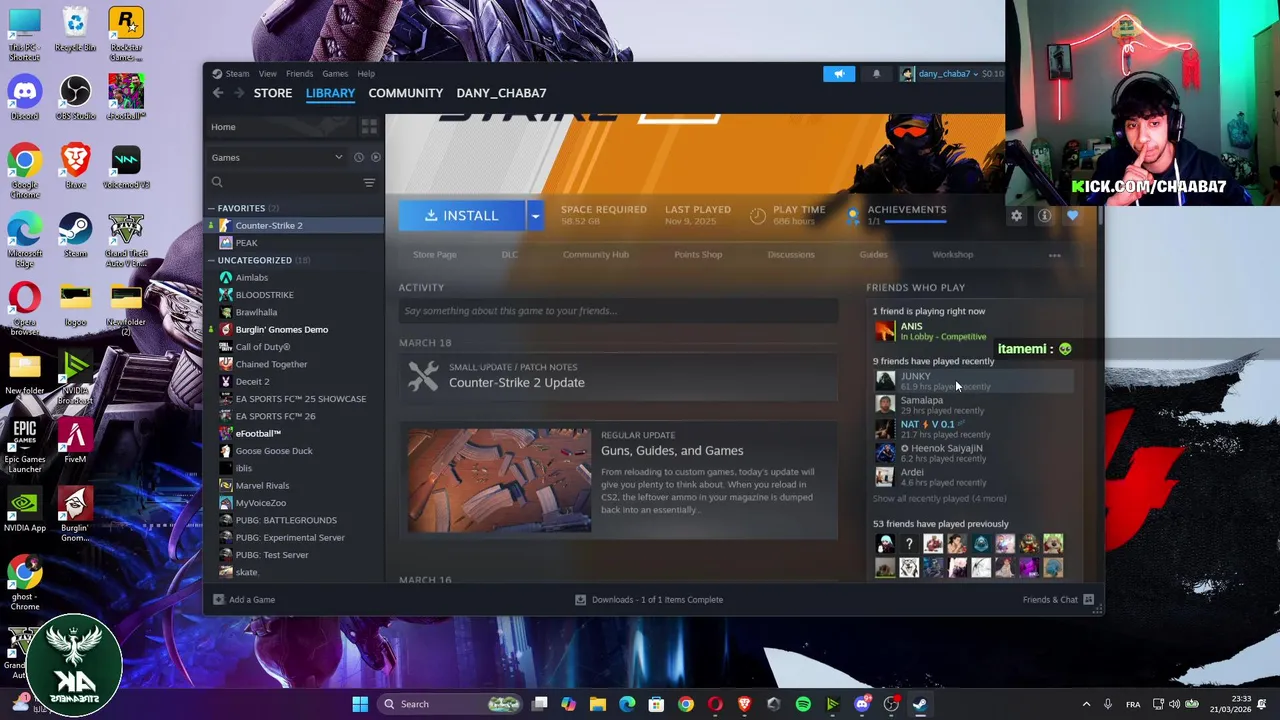
Task: Open install options dropdown arrow
Action: coord(535,216)
